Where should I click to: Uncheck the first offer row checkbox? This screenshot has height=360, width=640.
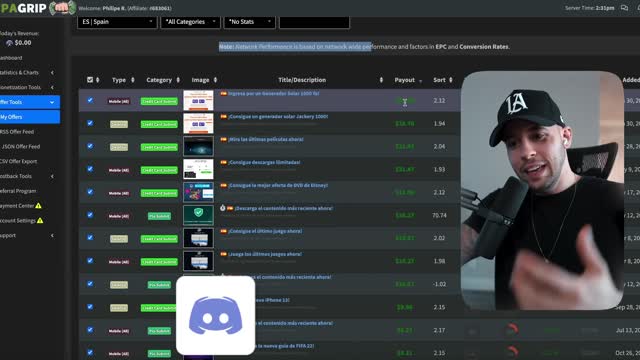click(x=90, y=100)
